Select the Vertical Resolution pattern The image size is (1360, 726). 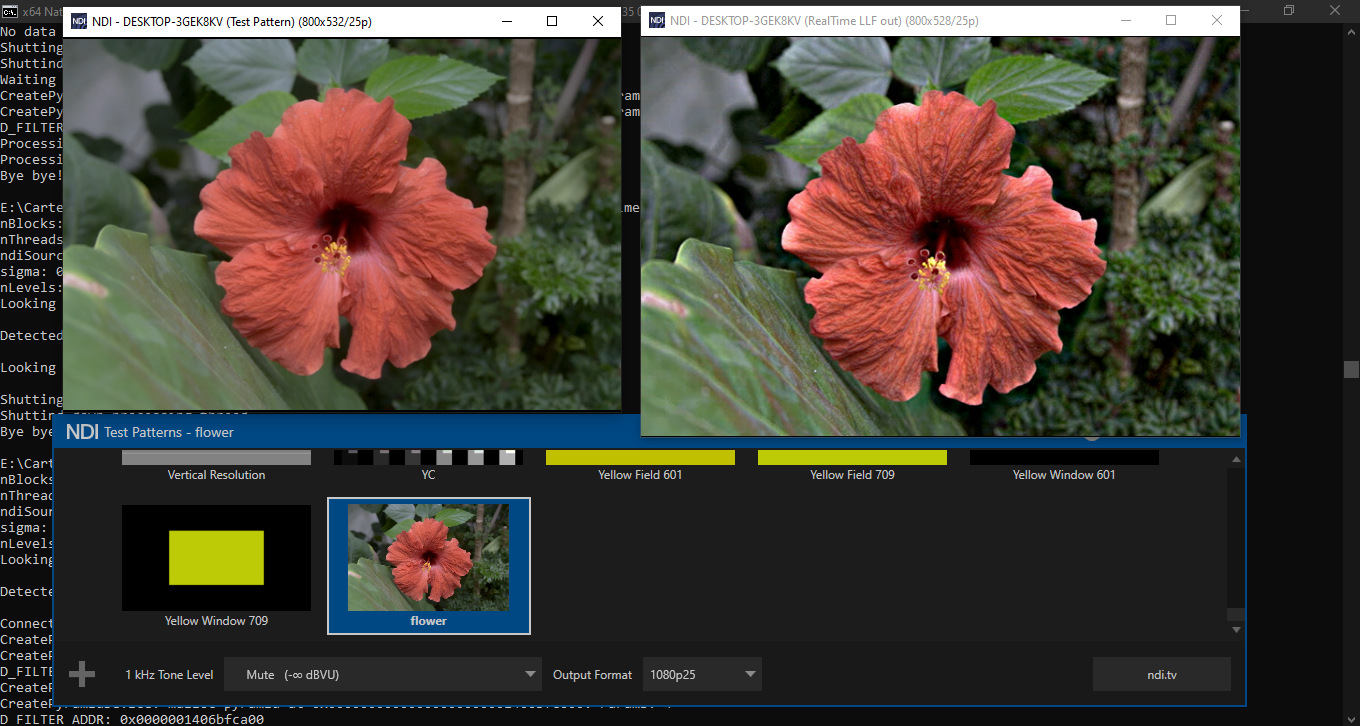coord(216,466)
